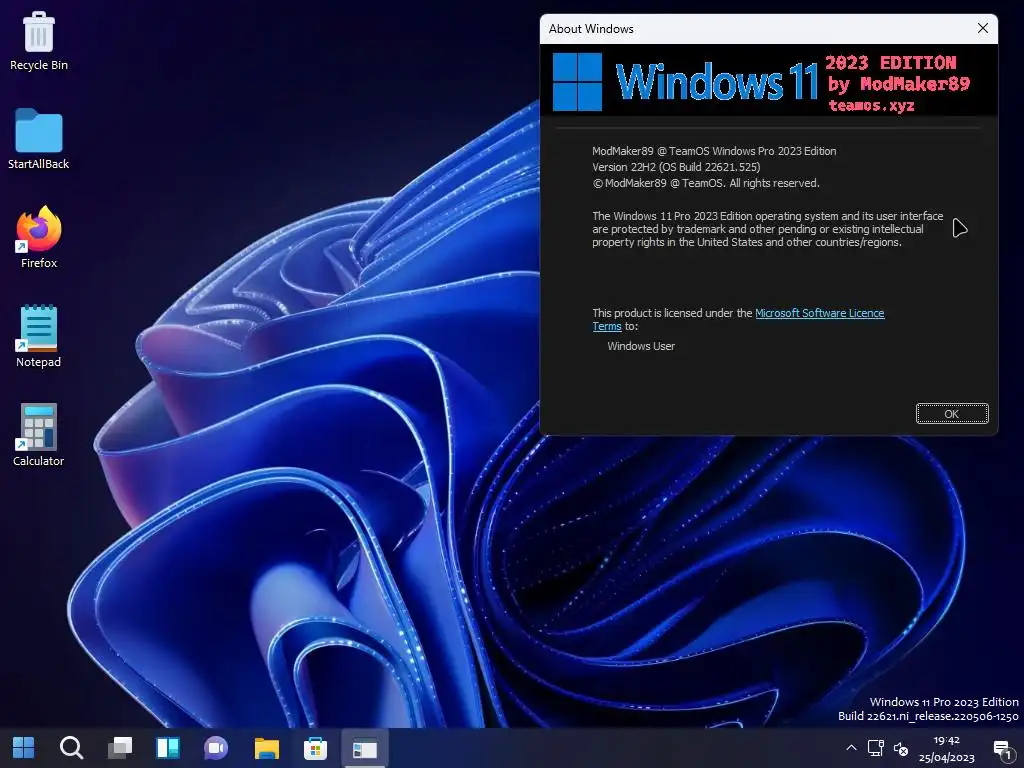Open the Start menu from taskbar
This screenshot has width=1024, height=768.
click(24, 748)
